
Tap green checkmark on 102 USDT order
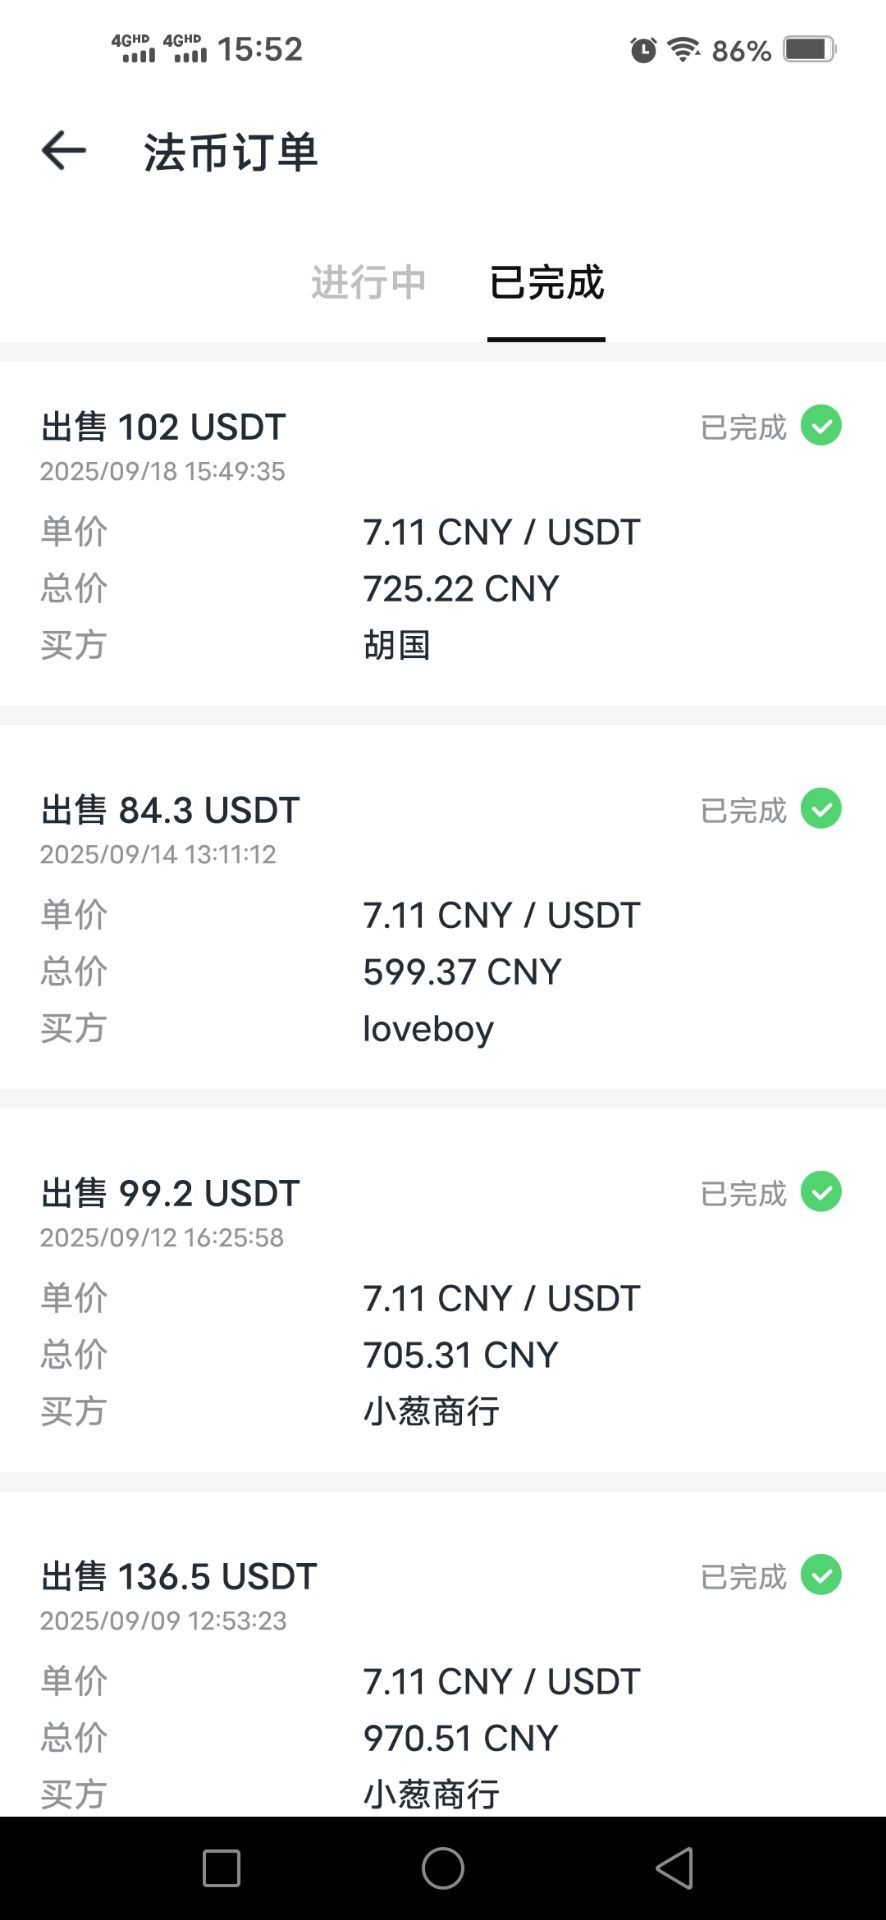(x=821, y=426)
